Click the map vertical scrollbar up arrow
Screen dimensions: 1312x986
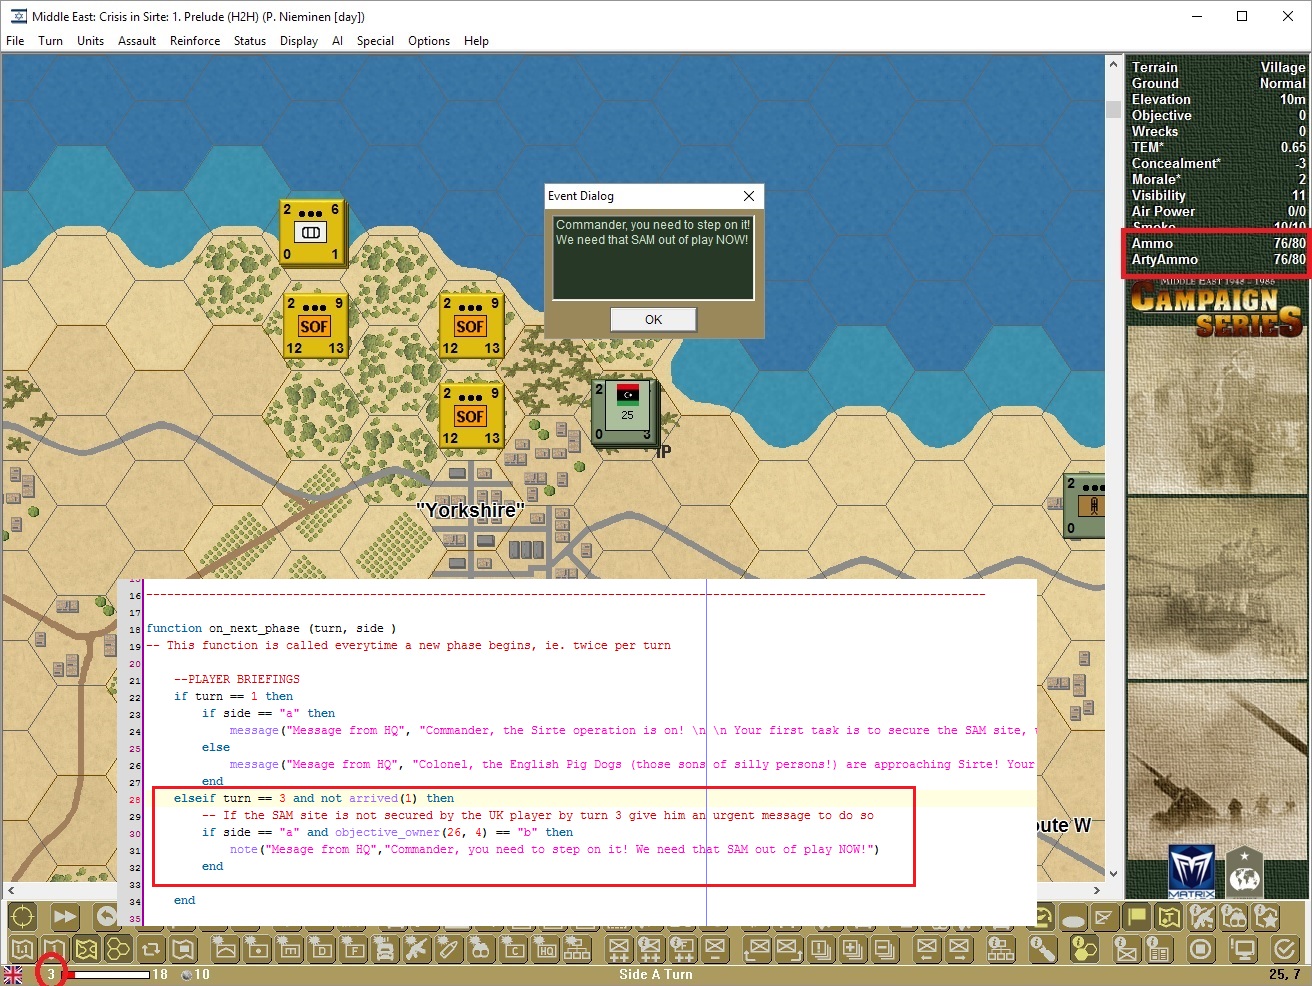[x=1114, y=64]
